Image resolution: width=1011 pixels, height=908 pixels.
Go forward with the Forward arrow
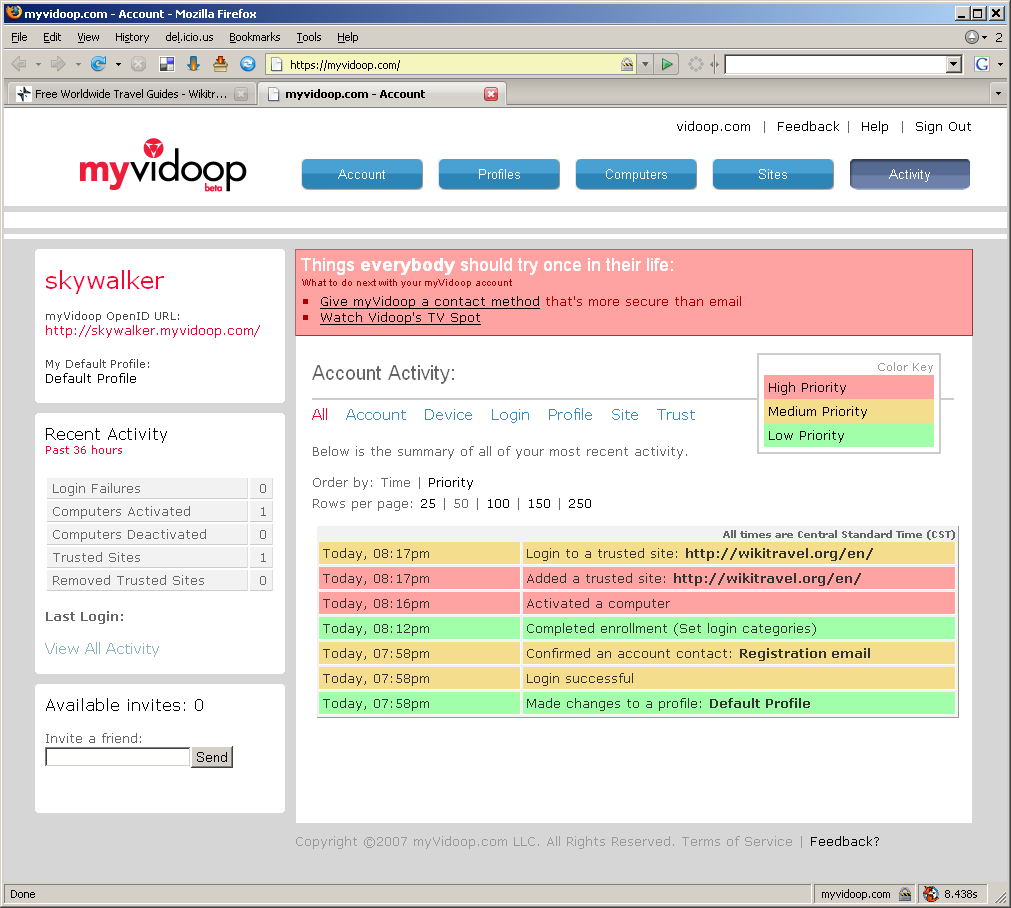58,64
